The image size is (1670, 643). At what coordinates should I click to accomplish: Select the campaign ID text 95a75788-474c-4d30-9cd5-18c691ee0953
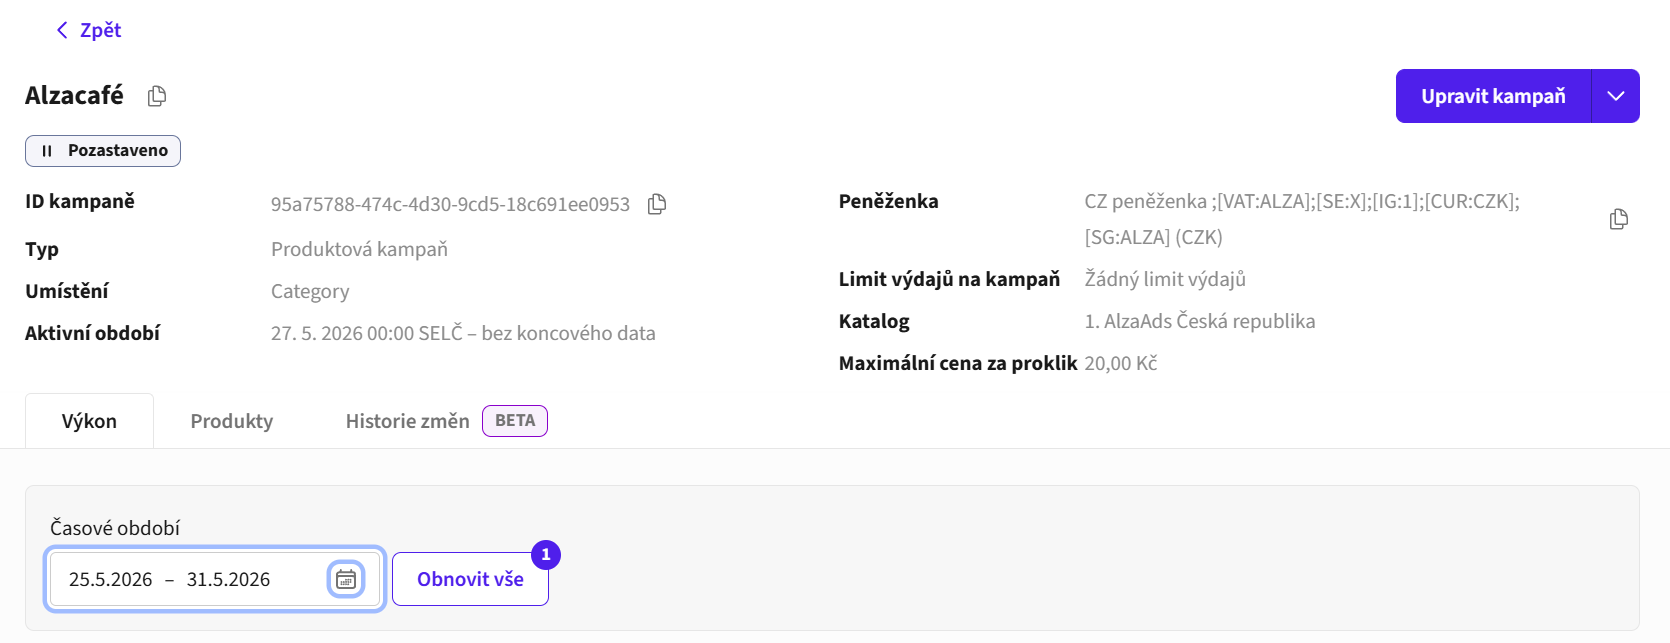(450, 204)
